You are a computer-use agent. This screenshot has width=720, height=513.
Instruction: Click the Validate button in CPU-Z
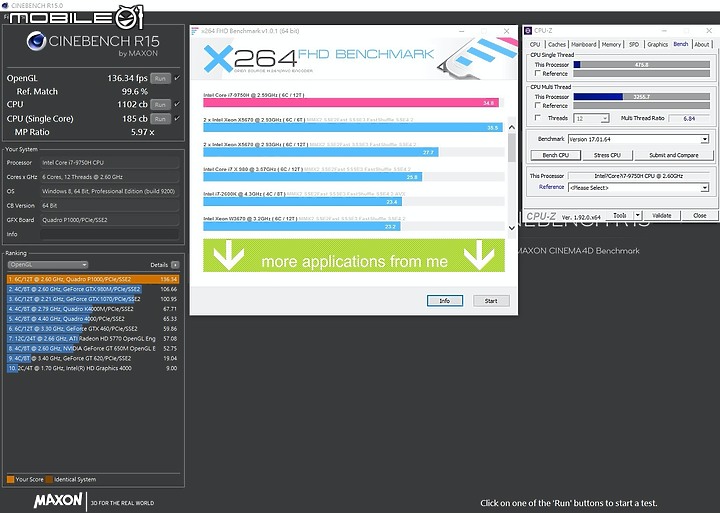tap(662, 215)
